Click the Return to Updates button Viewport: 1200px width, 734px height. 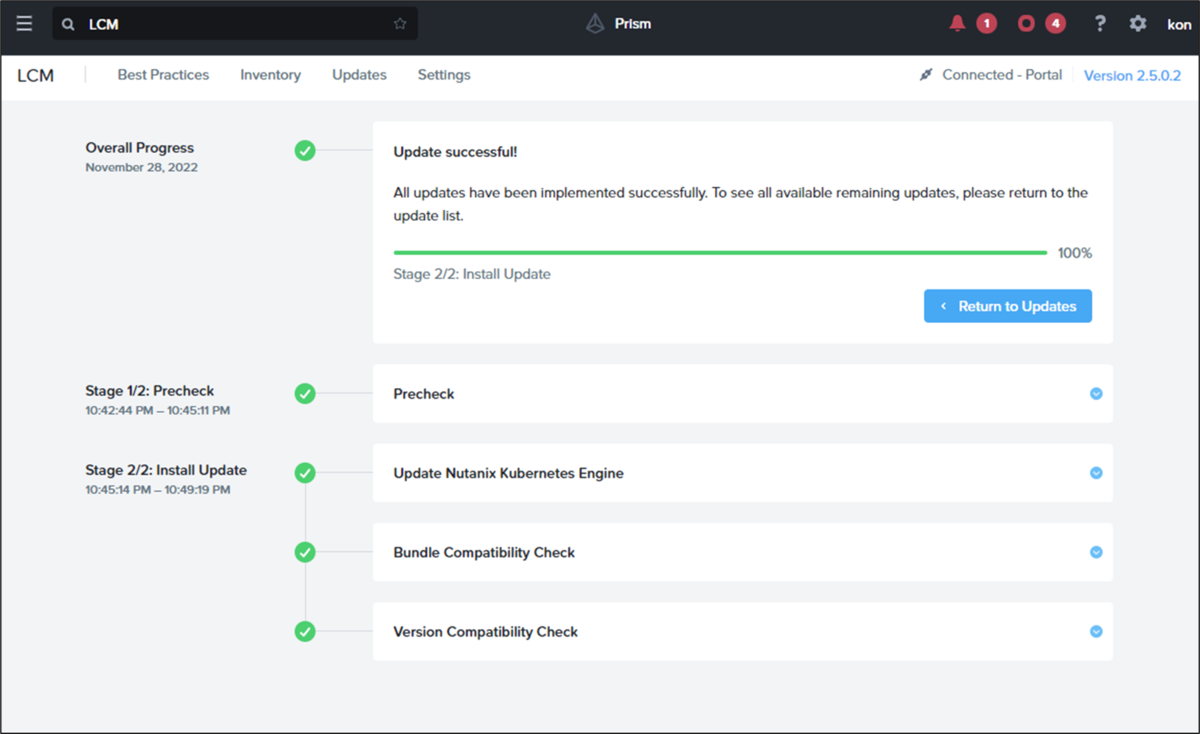point(1007,306)
